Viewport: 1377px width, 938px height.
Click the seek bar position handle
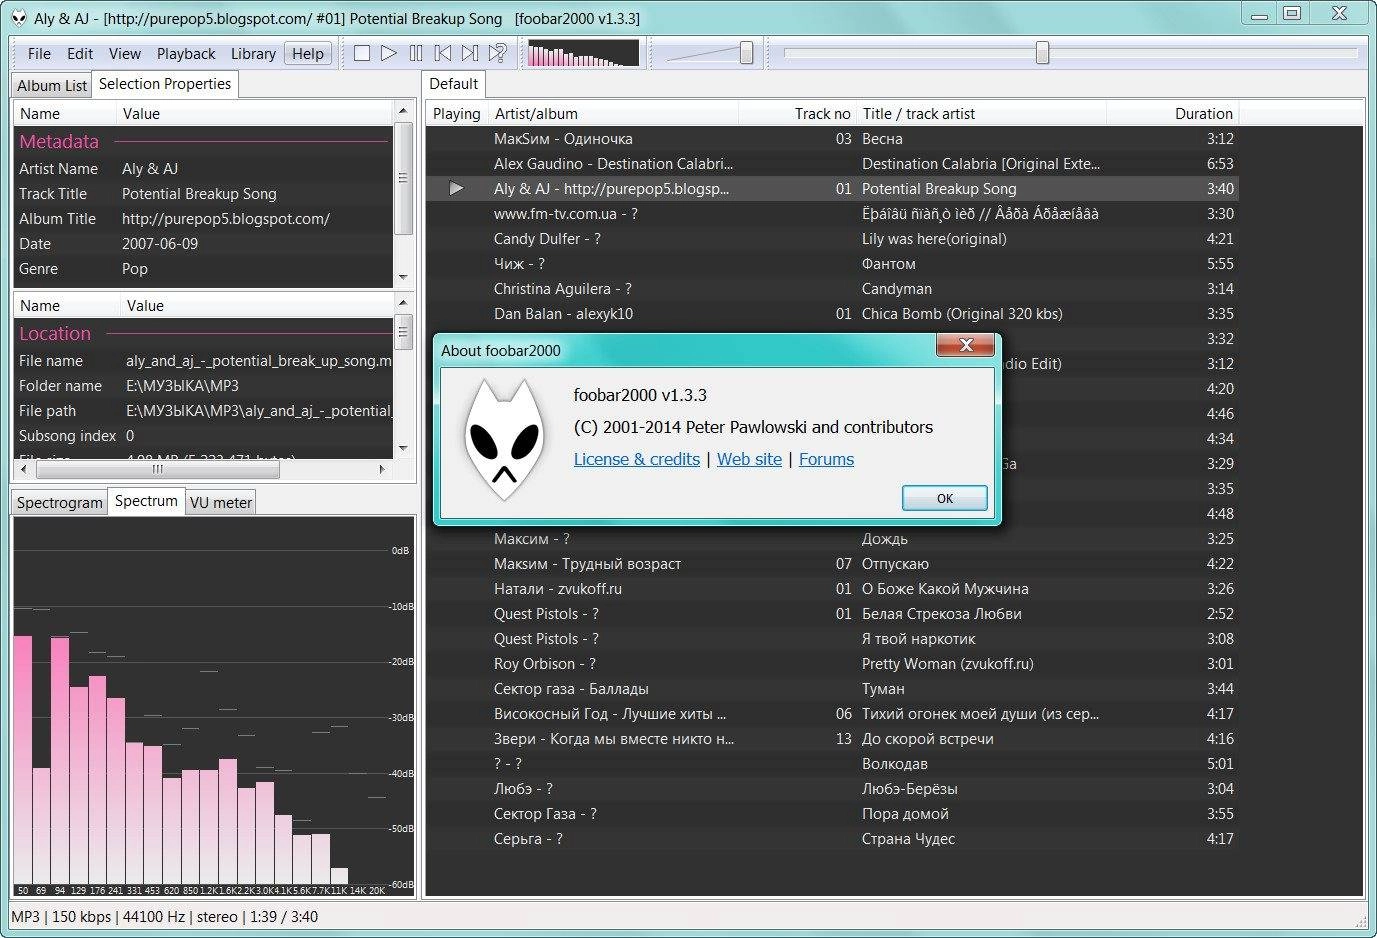(1042, 52)
